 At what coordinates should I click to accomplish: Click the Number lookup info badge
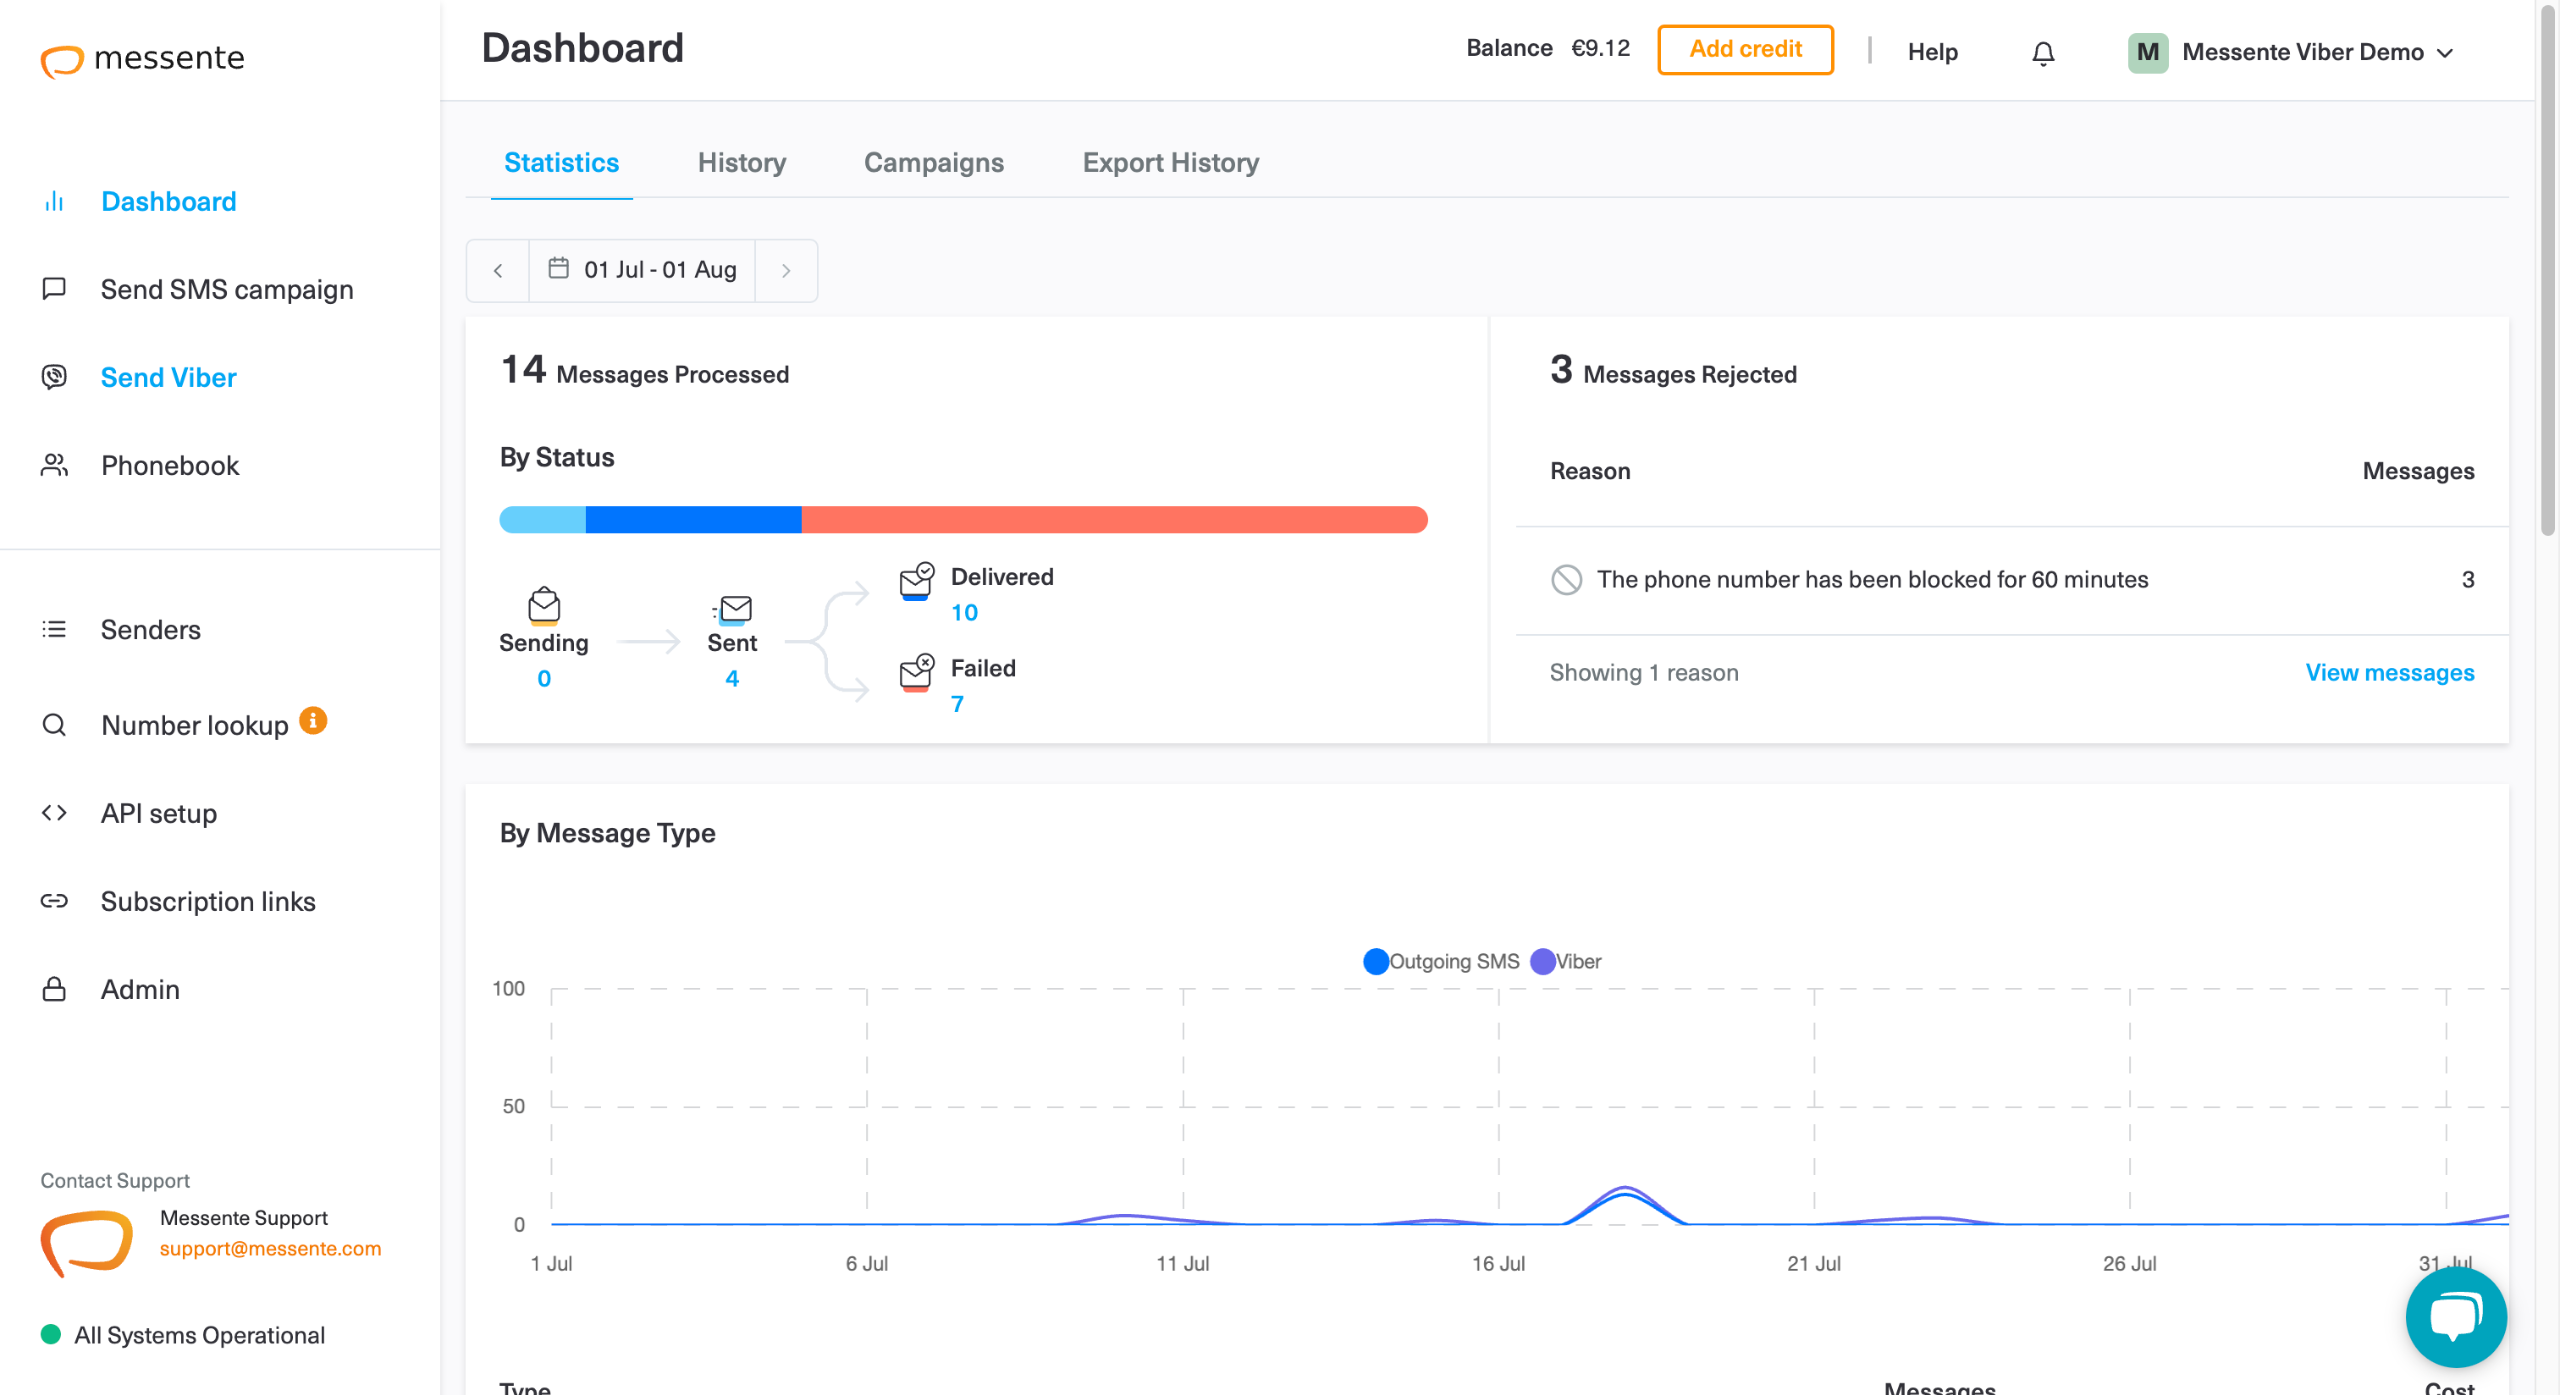pos(313,720)
